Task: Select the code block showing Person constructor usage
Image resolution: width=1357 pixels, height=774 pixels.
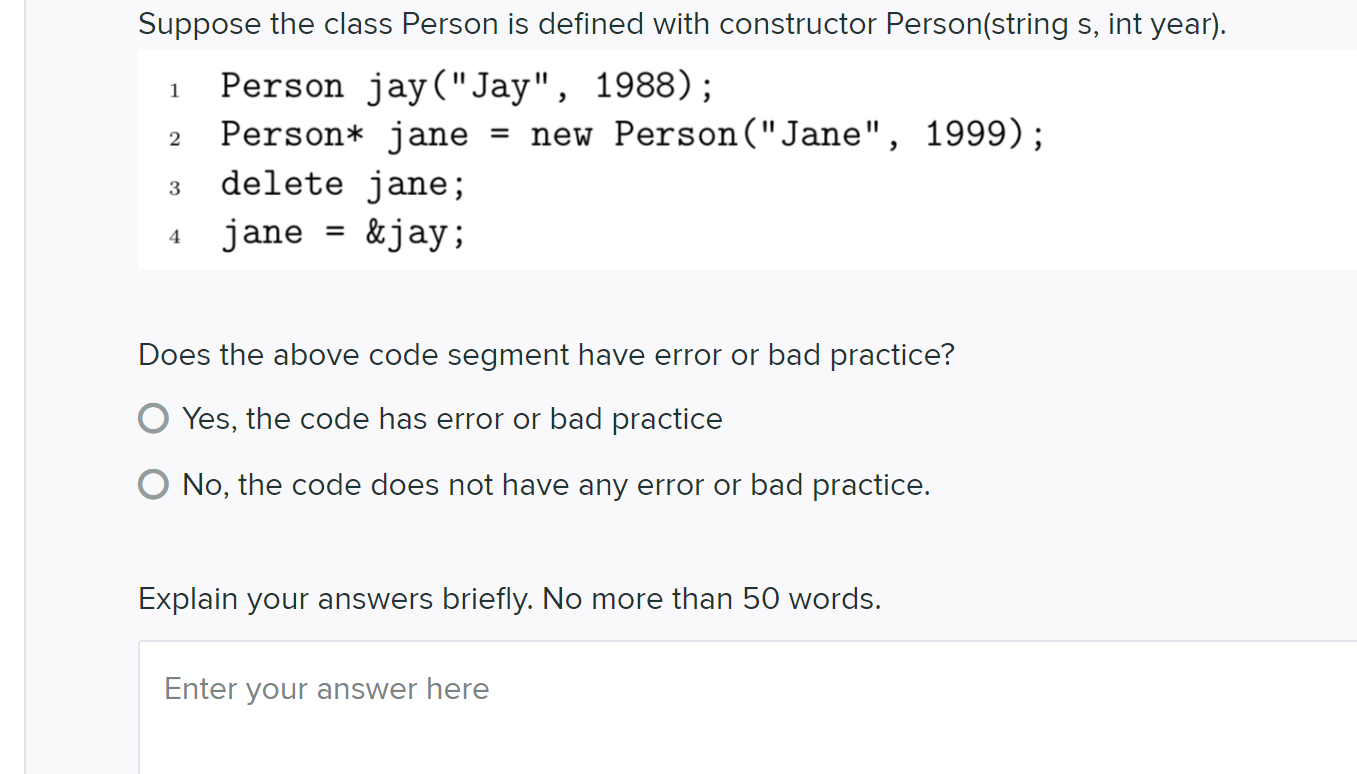Action: (x=600, y=158)
